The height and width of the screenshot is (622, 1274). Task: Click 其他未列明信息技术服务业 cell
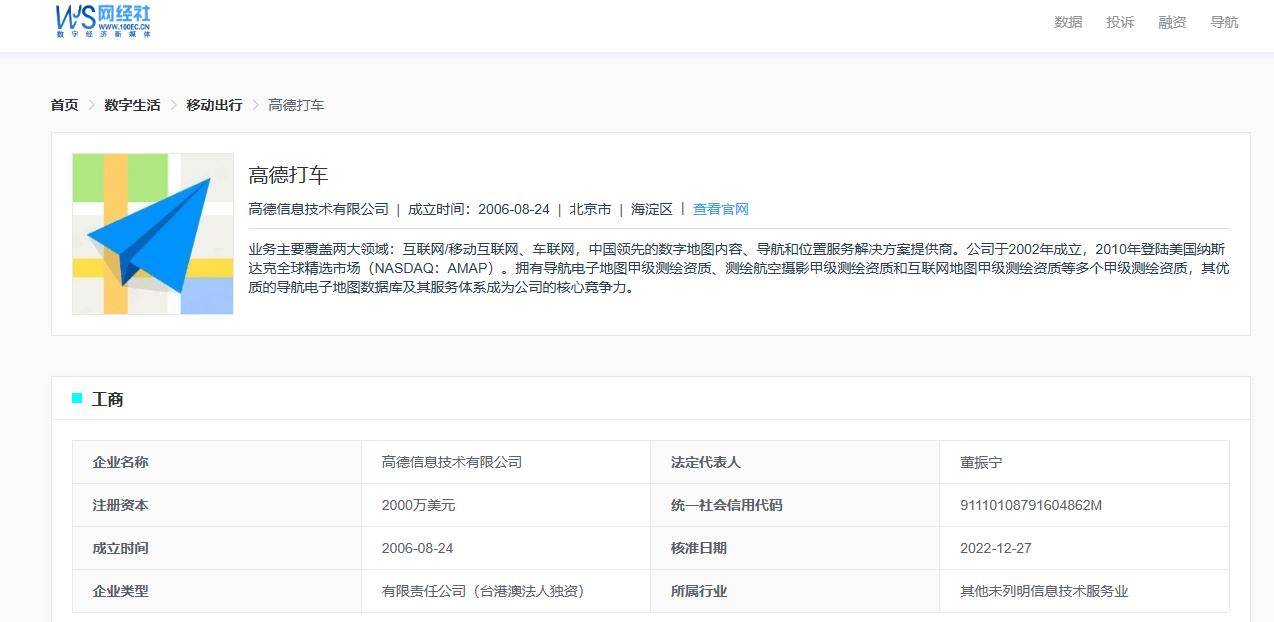(1084, 591)
